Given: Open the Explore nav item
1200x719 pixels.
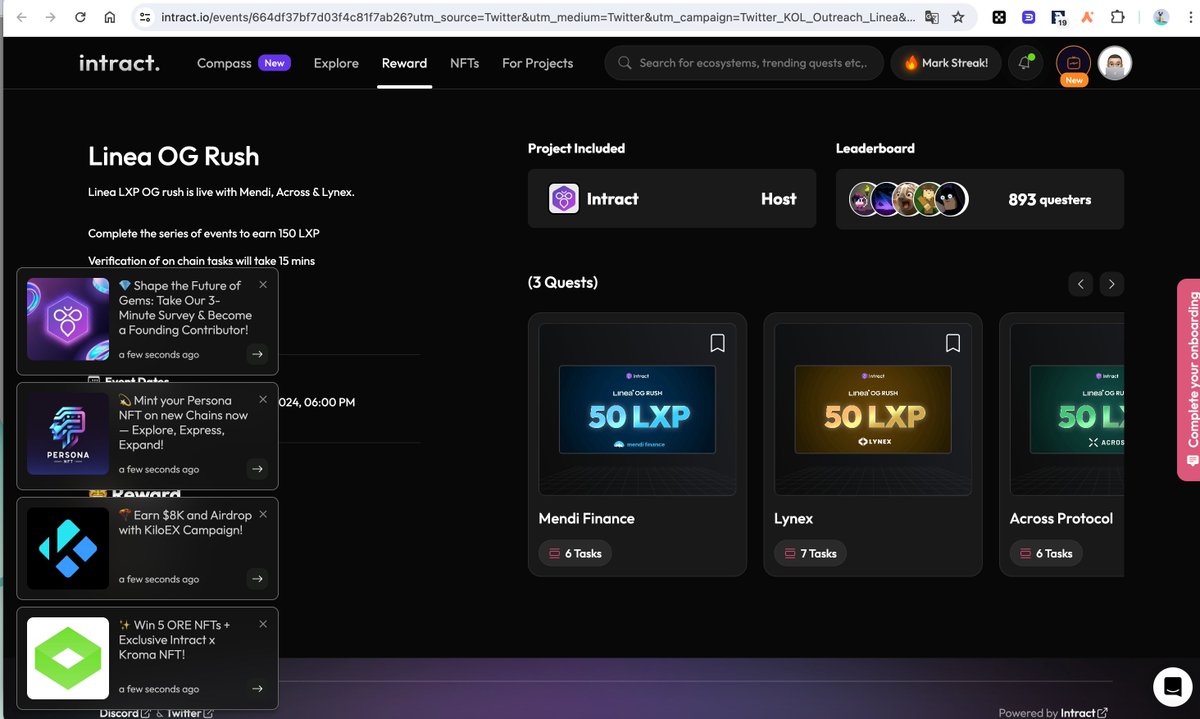Looking at the screenshot, I should [336, 63].
